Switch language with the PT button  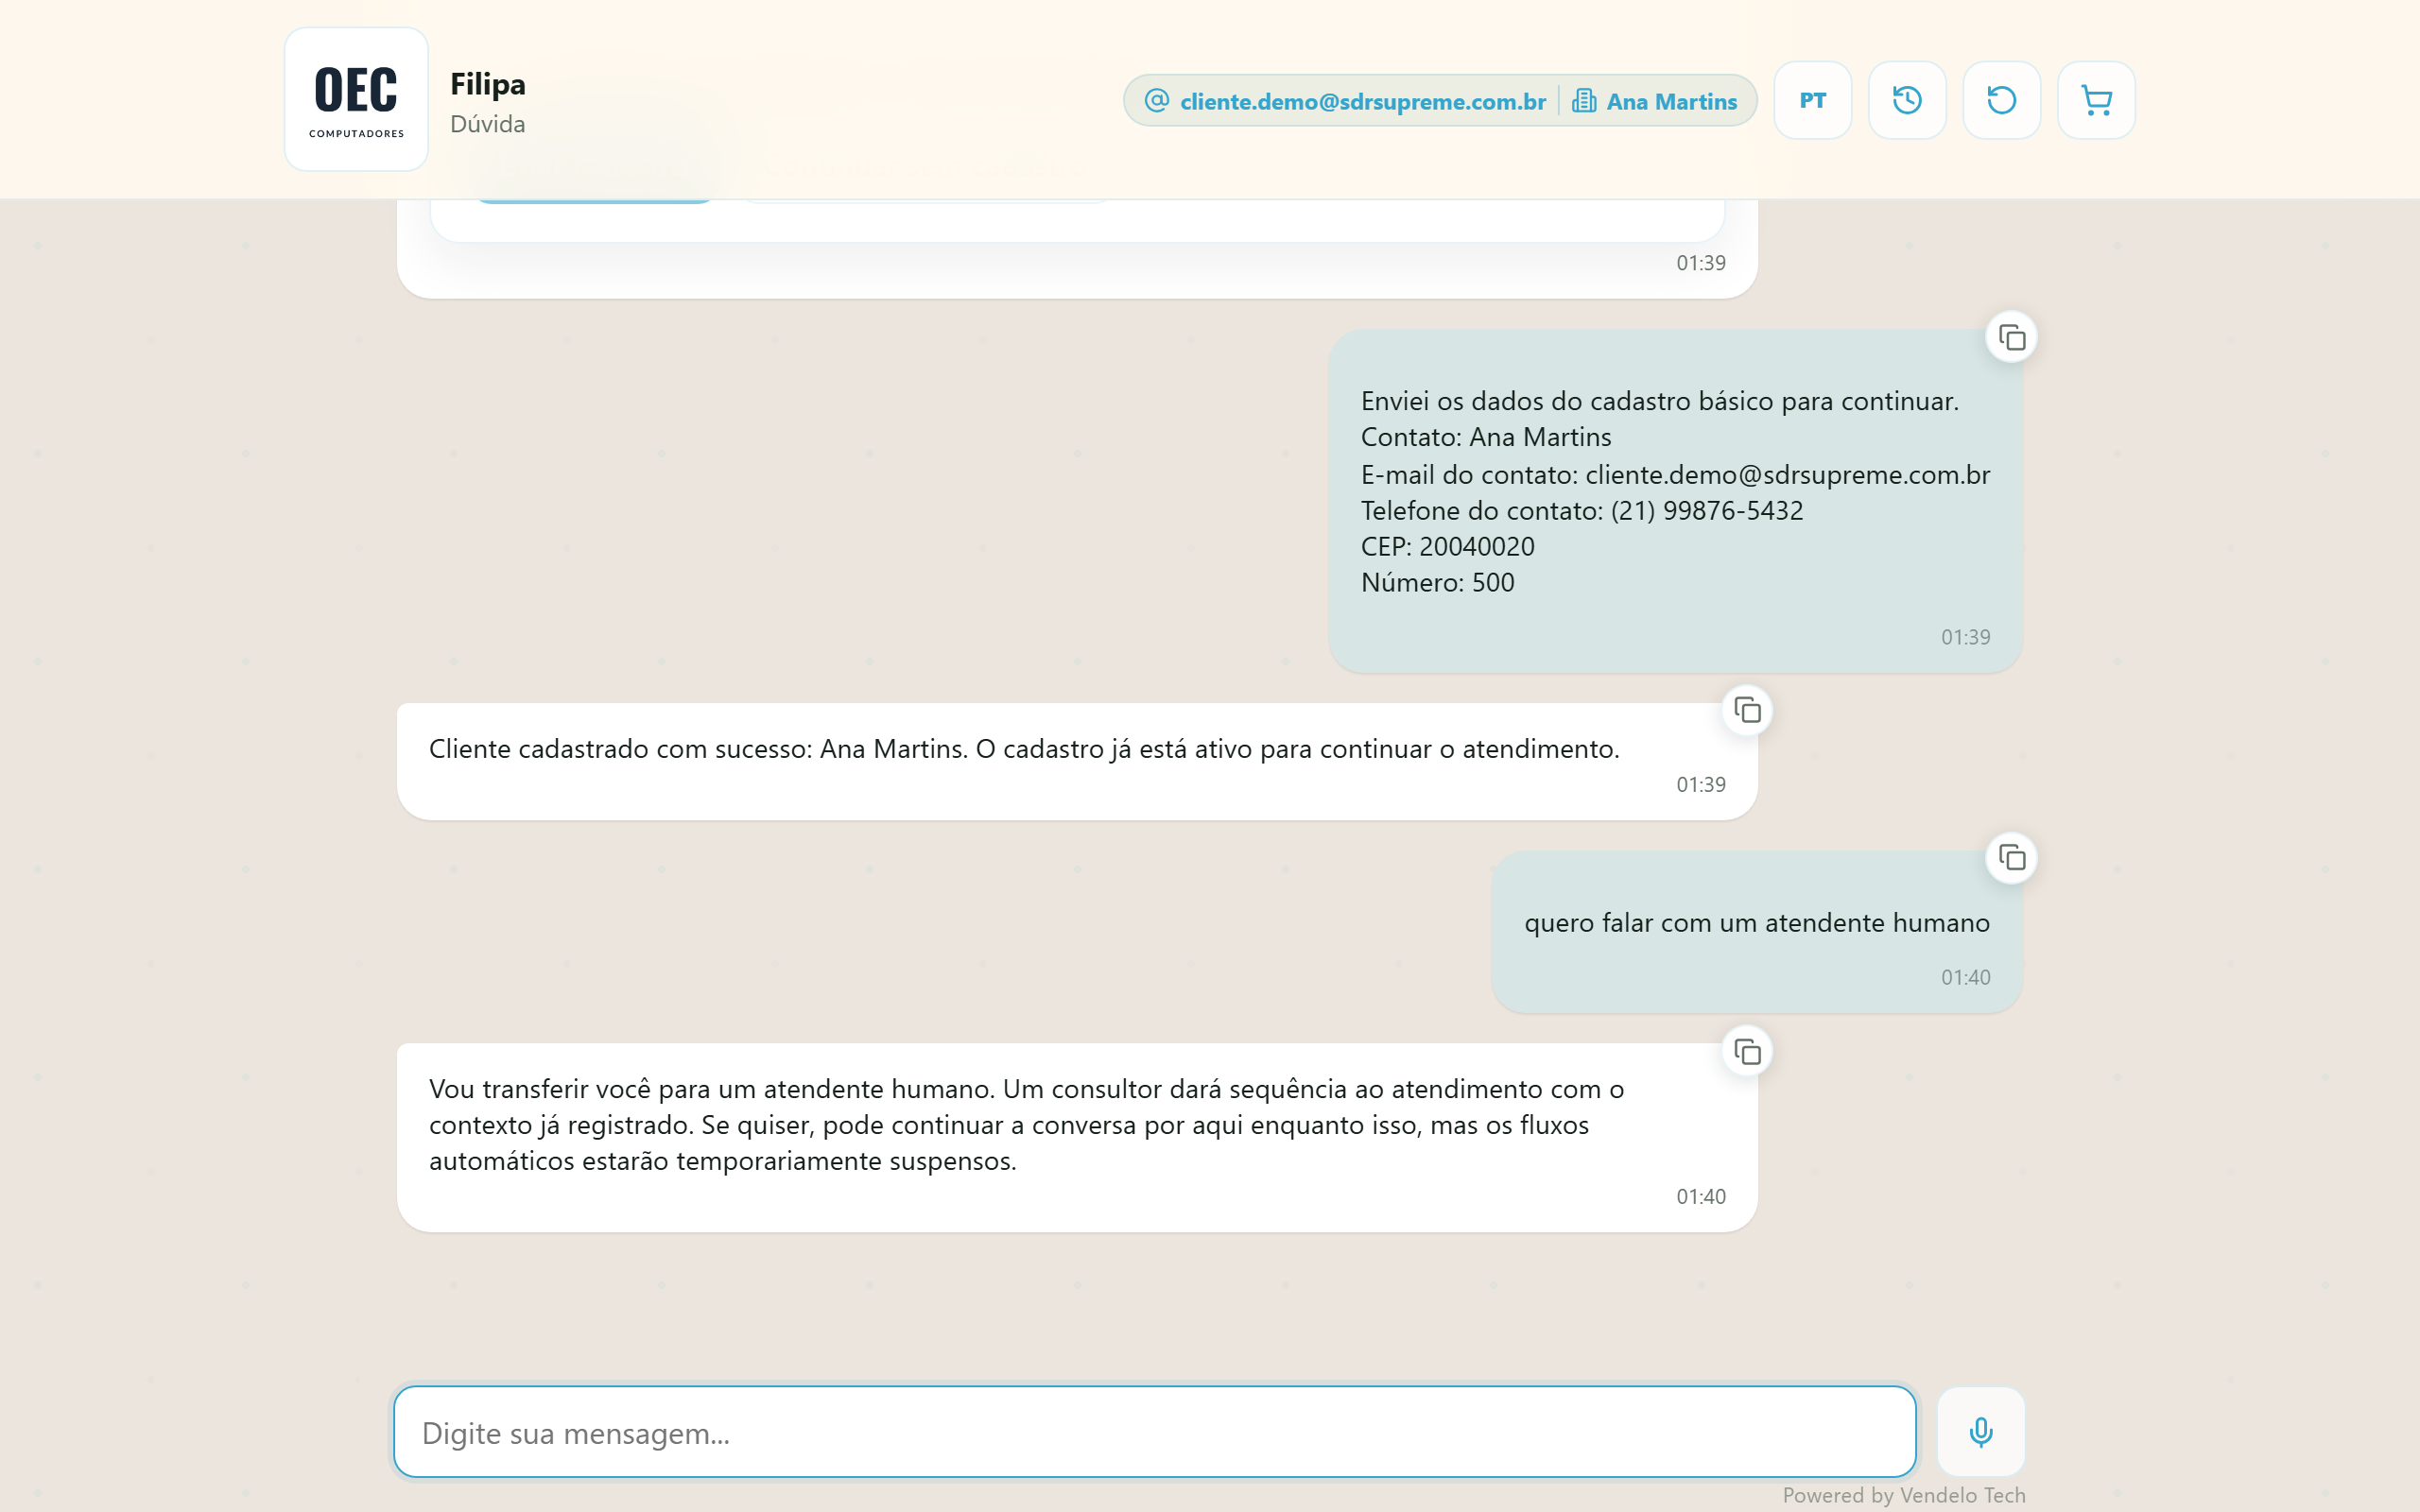[x=1812, y=100]
